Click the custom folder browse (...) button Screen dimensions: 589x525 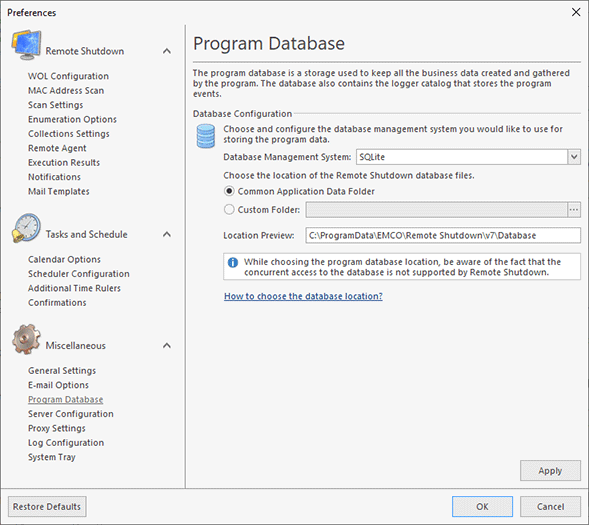click(574, 210)
